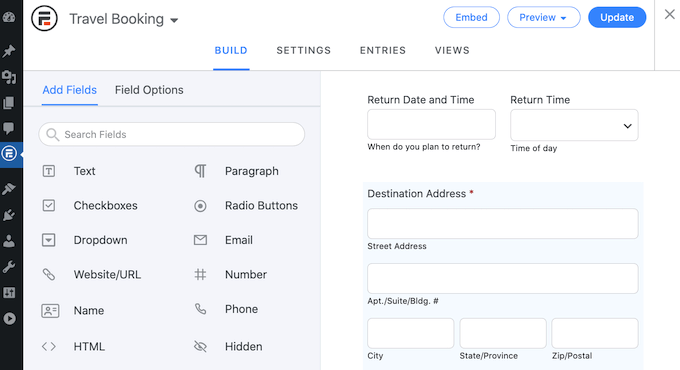Open the Users person icon in sidebar

click(9, 241)
